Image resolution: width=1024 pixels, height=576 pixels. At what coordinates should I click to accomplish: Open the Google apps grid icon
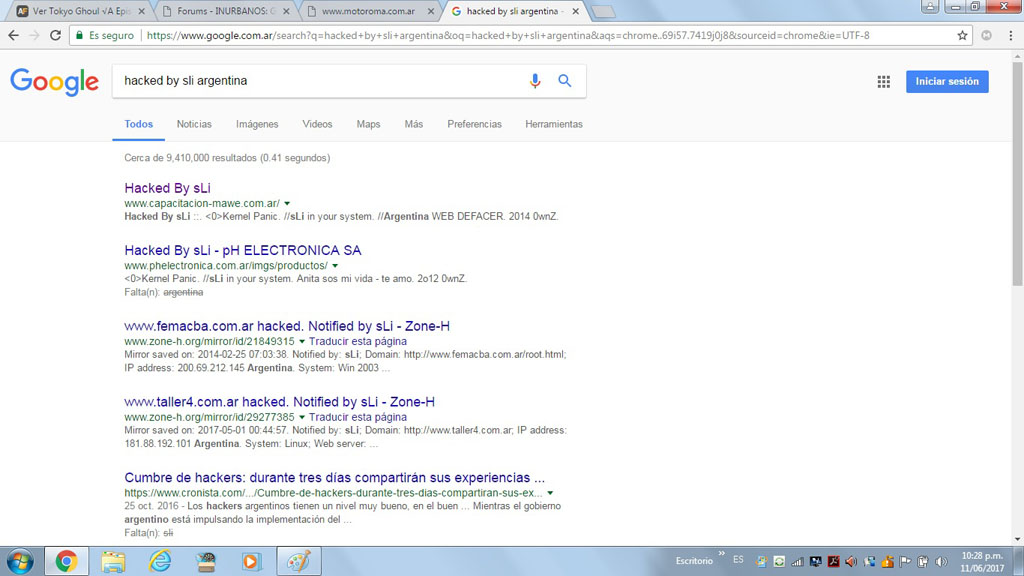coord(883,82)
